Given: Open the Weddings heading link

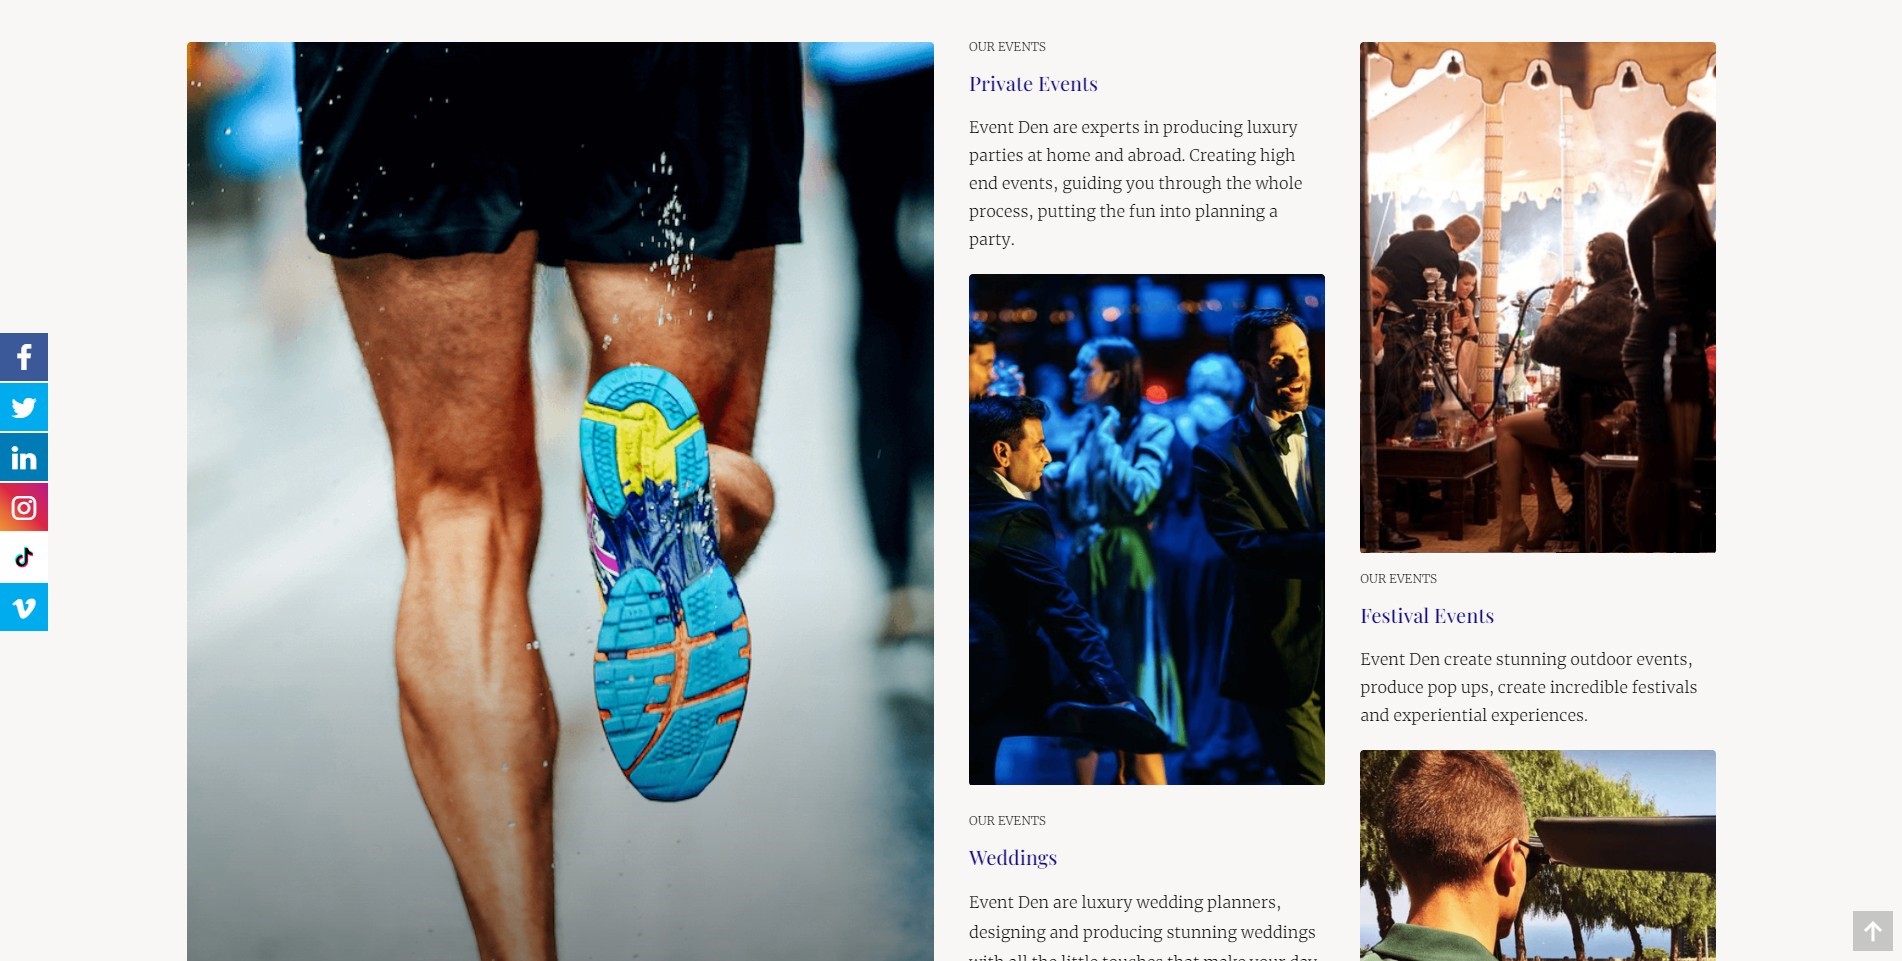Looking at the screenshot, I should [1013, 858].
